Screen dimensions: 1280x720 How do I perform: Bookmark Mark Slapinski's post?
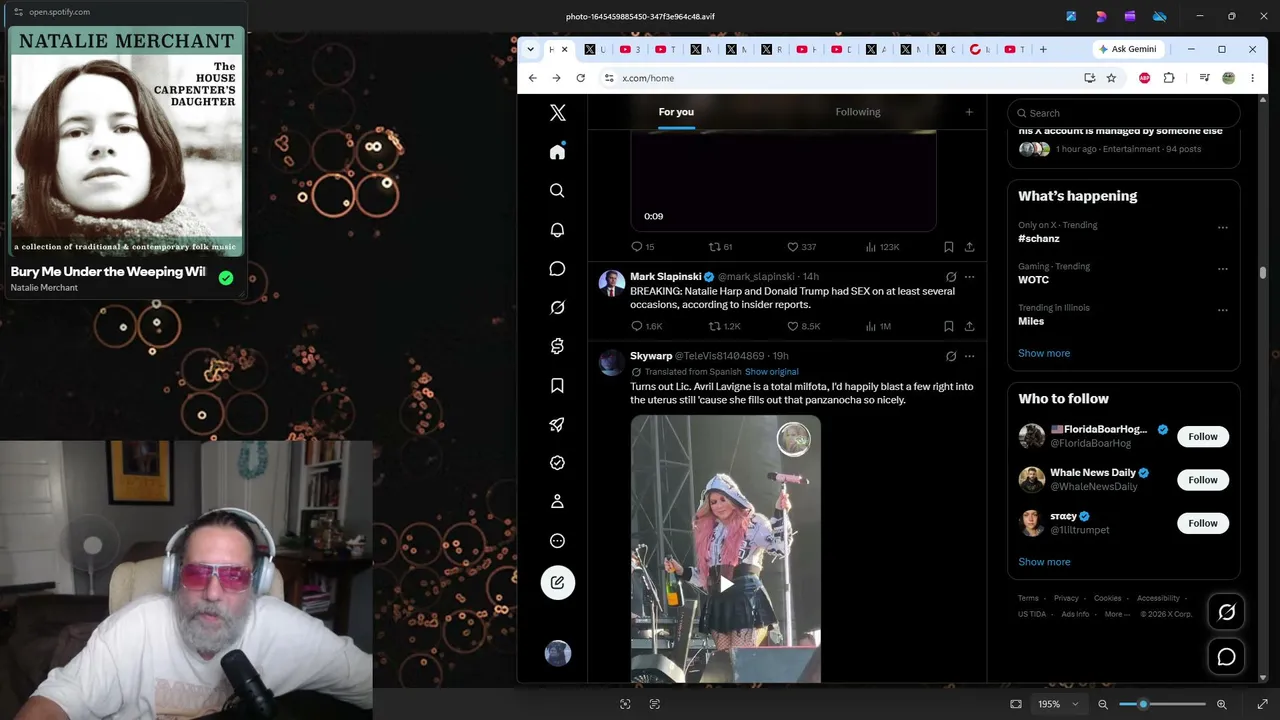coord(948,326)
